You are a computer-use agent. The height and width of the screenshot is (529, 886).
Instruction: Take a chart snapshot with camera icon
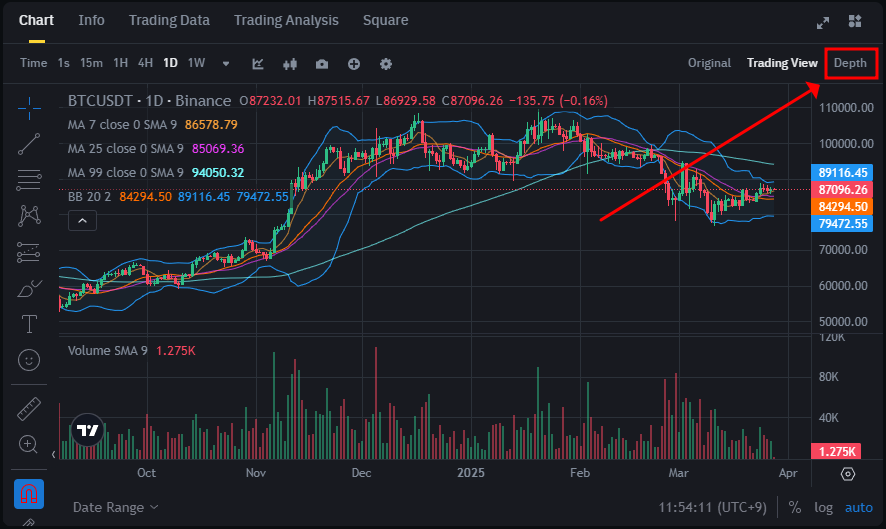coord(322,63)
